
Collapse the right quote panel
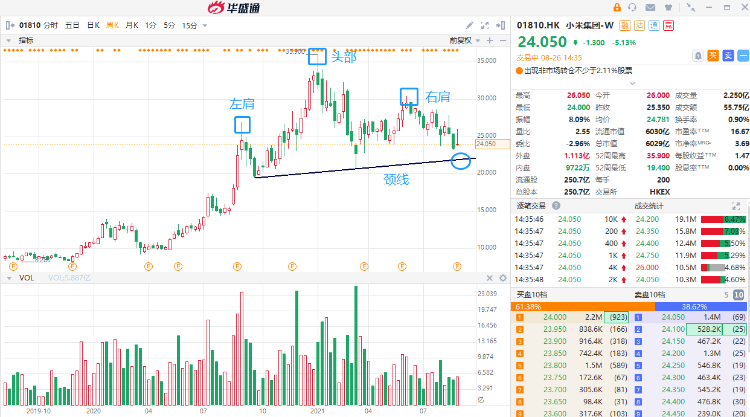500,25
